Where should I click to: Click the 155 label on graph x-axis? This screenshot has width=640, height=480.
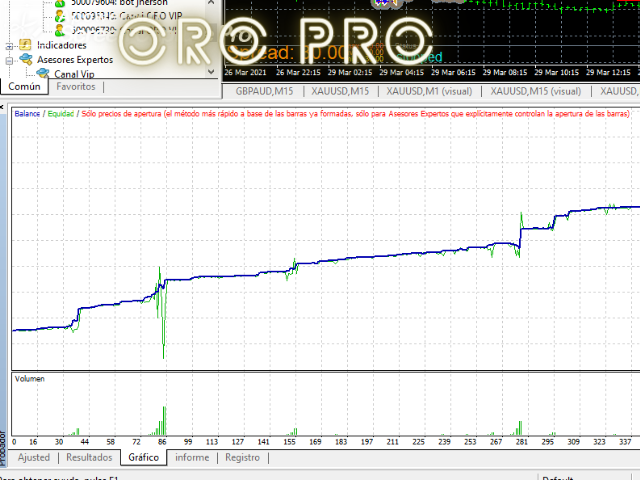pos(289,442)
